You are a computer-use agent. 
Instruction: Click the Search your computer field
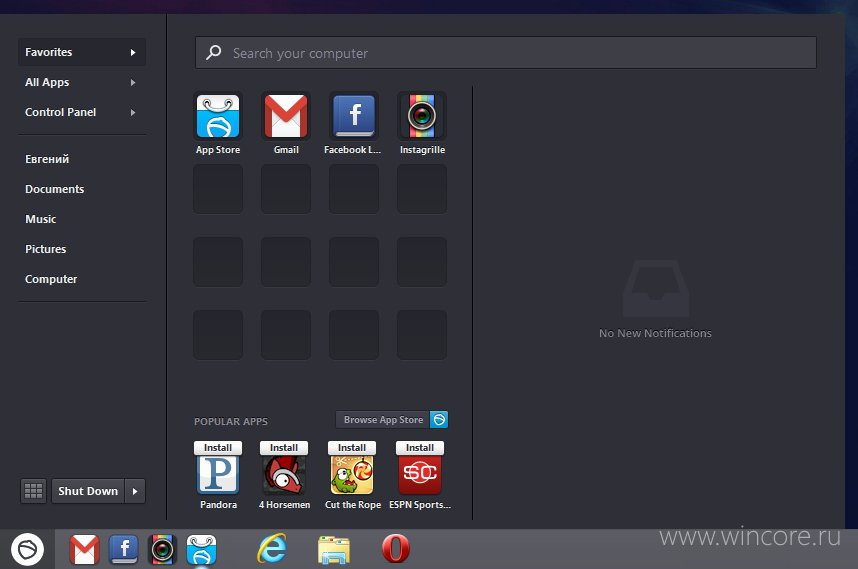click(506, 53)
